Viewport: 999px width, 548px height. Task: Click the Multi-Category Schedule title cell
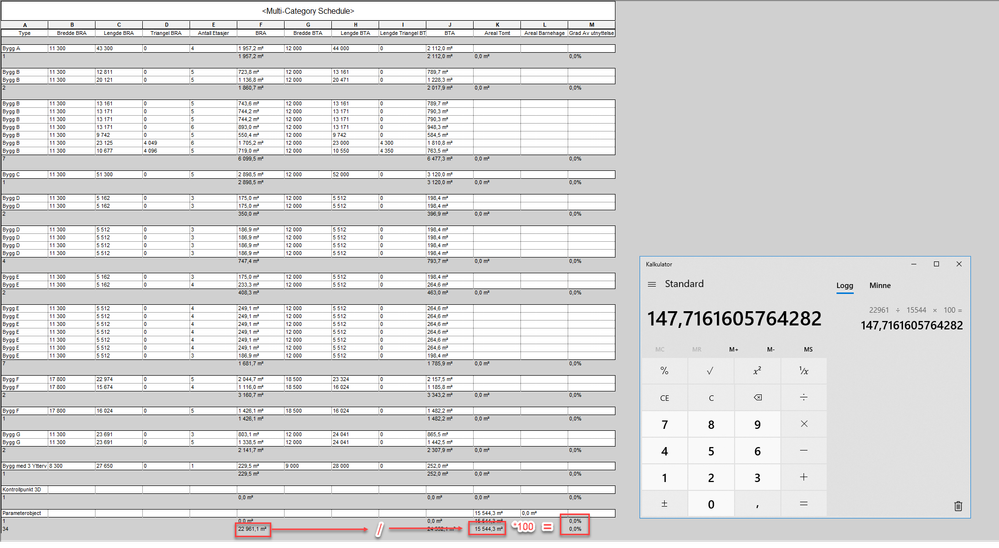pyautogui.click(x=308, y=11)
